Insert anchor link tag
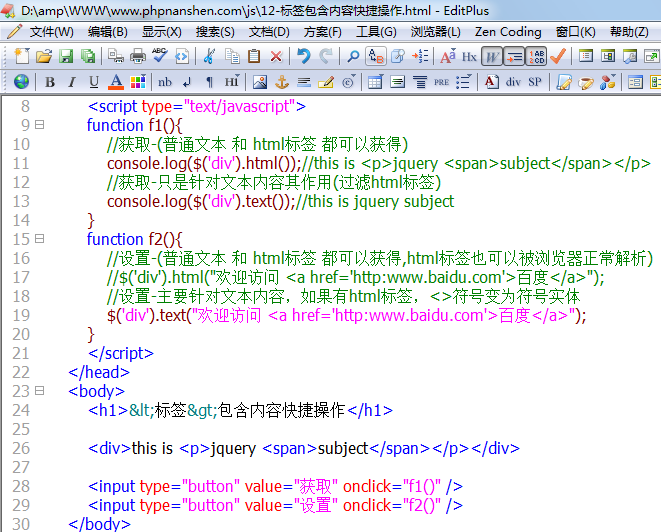Image resolution: width=661 pixels, height=532 pixels. (282, 82)
